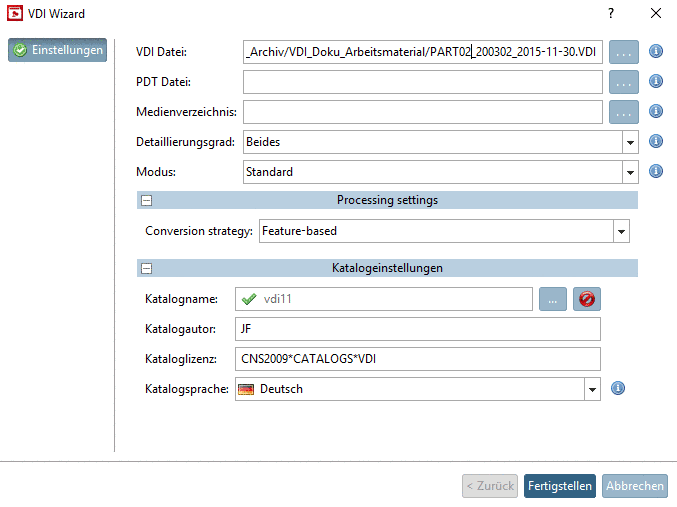Click the Abbrechen button

[635, 486]
